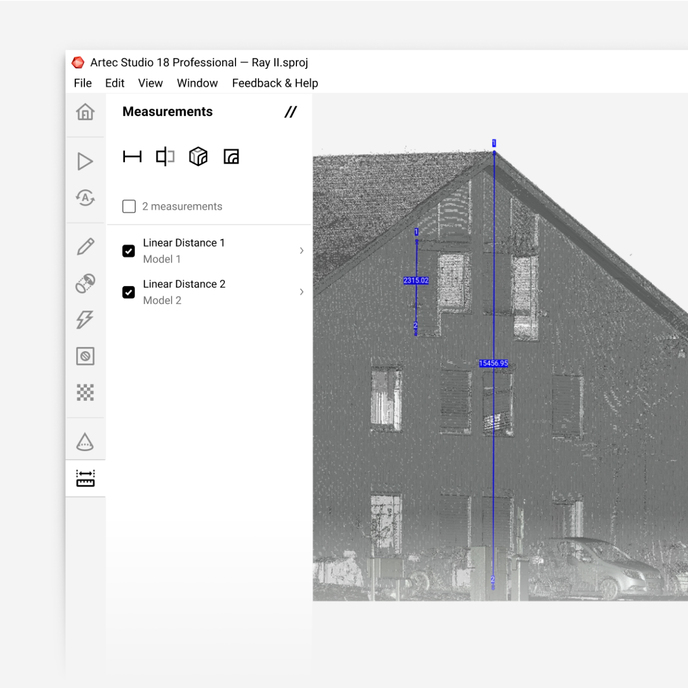
Task: Click the Artec Studio red logo icon
Action: [78, 62]
